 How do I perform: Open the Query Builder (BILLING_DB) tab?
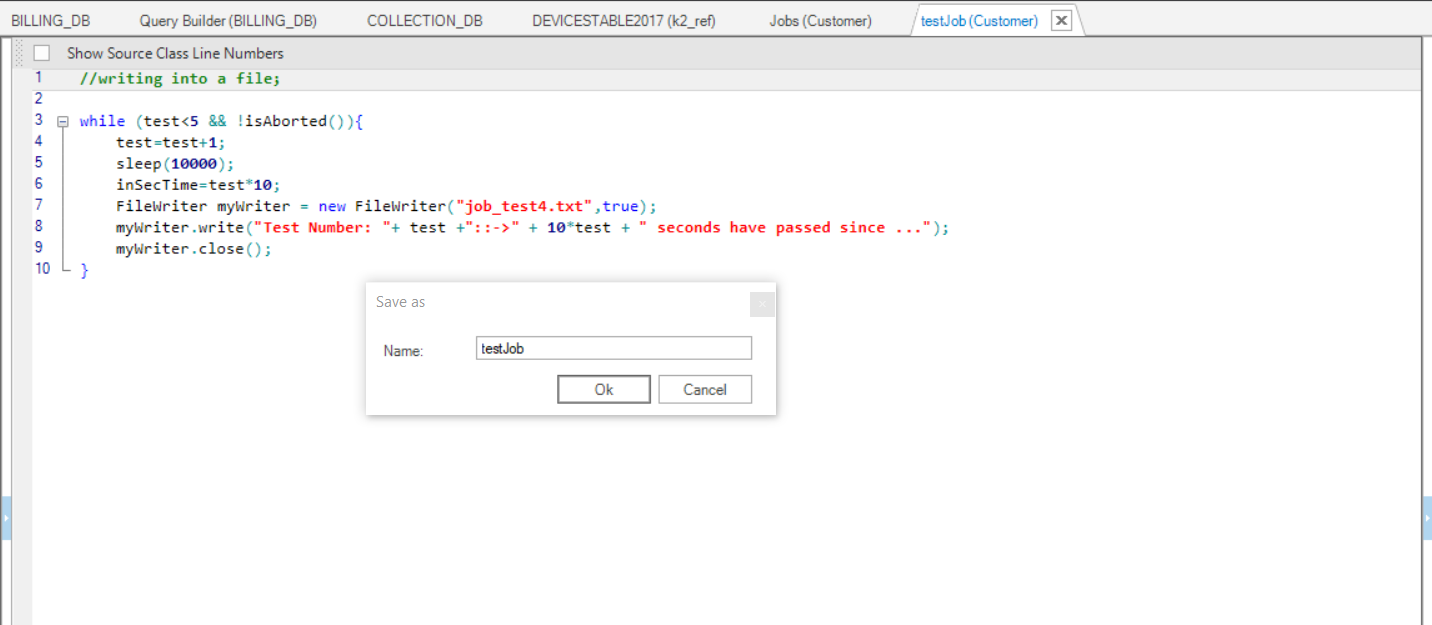point(228,21)
